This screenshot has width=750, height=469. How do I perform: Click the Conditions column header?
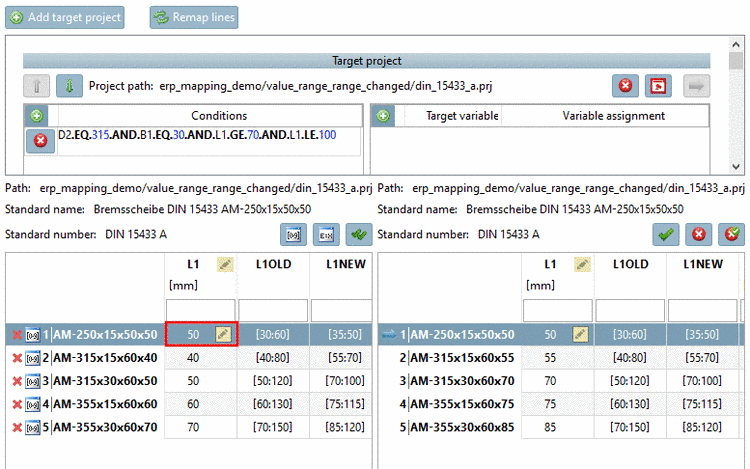(219, 116)
